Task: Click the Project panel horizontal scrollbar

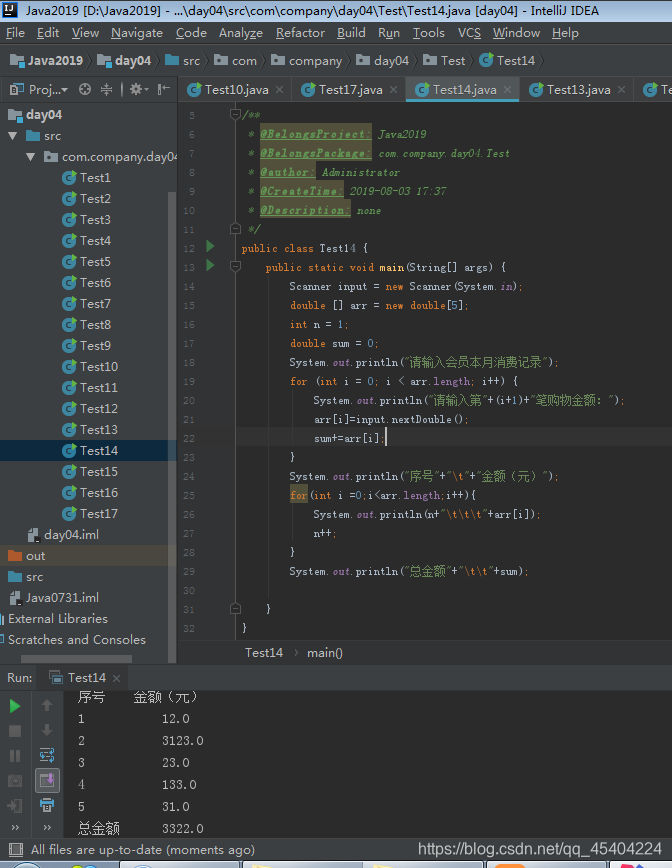Action: (x=76, y=659)
